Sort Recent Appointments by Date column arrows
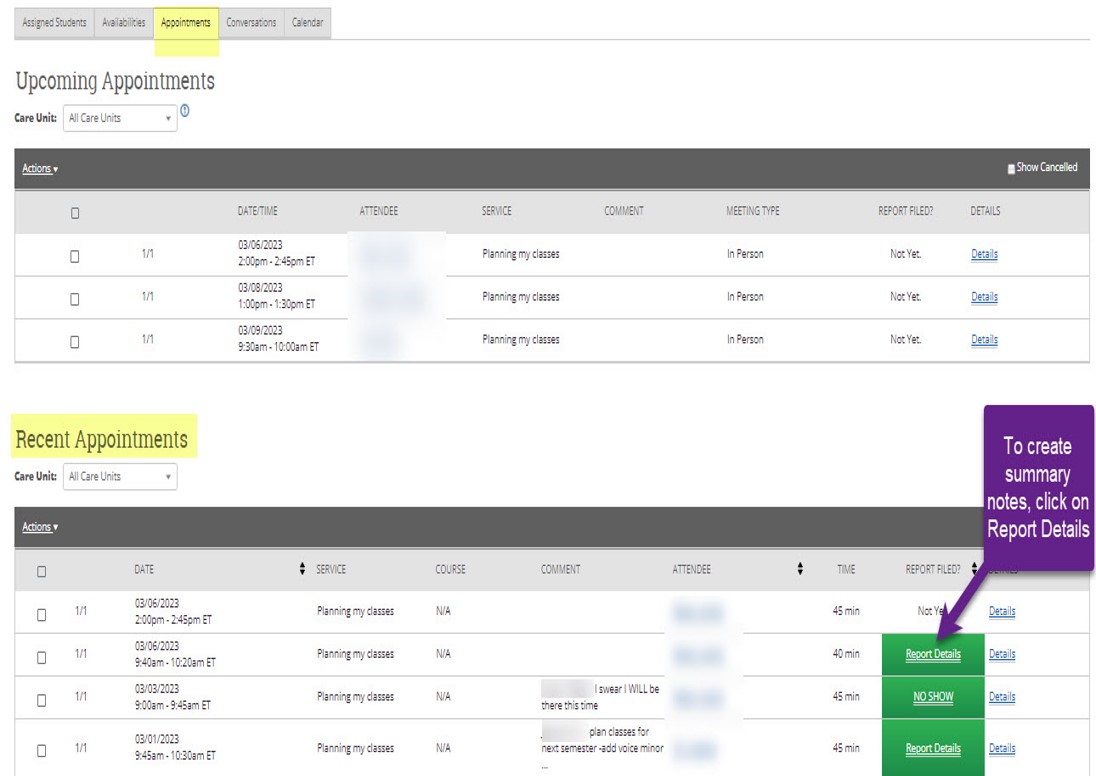1096x776 pixels. [302, 569]
